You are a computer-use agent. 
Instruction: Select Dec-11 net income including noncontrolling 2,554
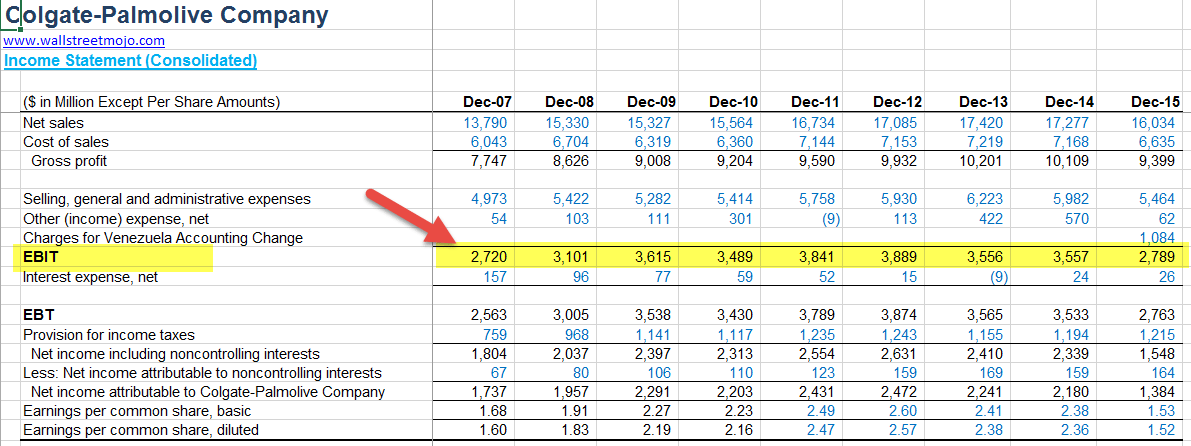(817, 354)
